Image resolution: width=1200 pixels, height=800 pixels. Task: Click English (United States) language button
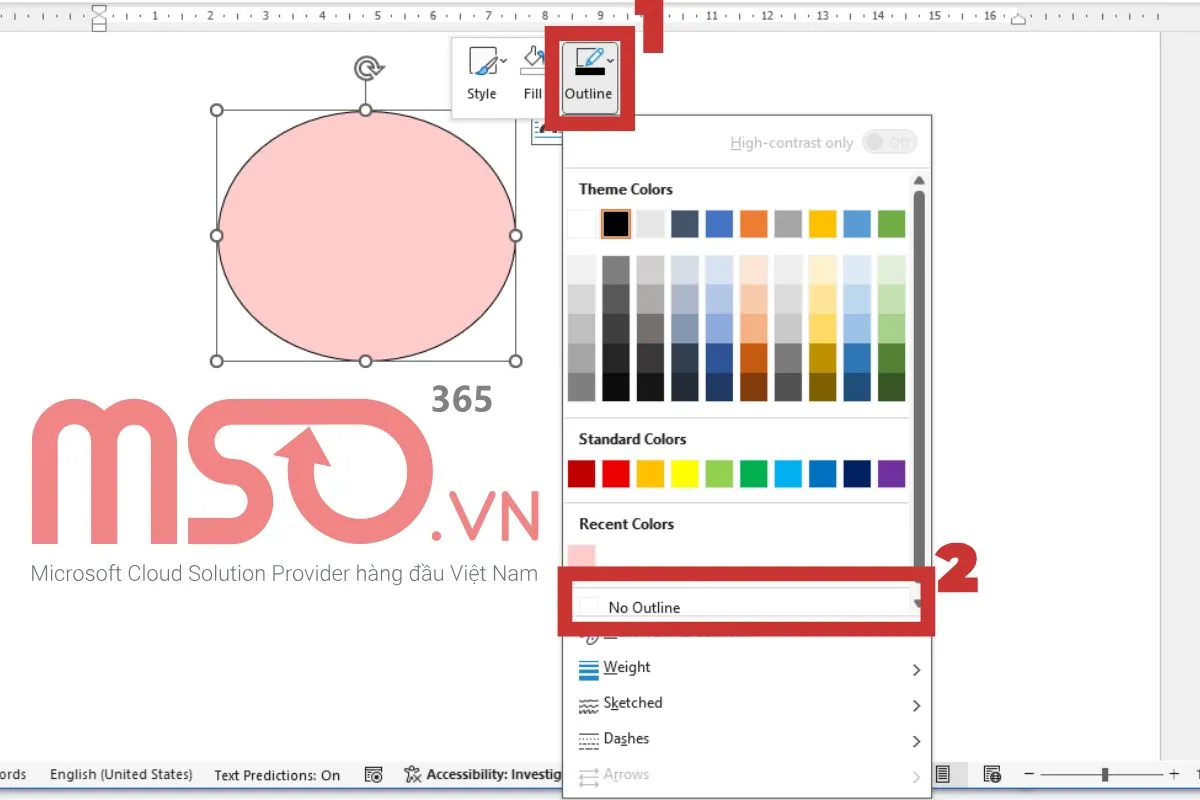(121, 774)
